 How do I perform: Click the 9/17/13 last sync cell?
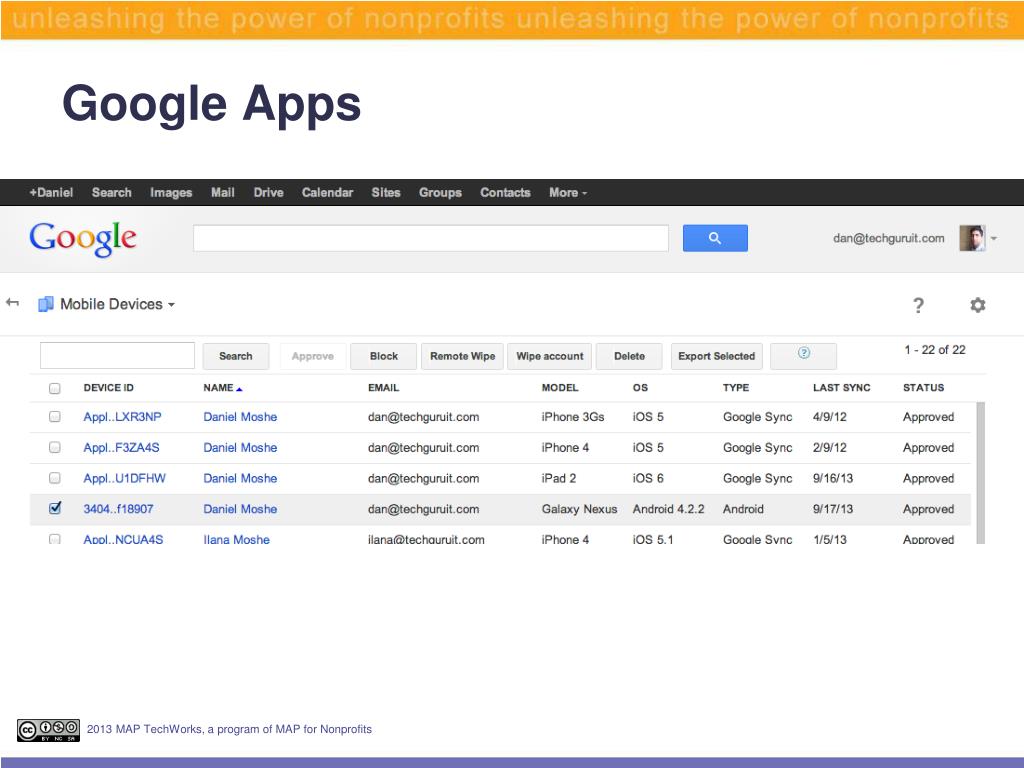[833, 509]
